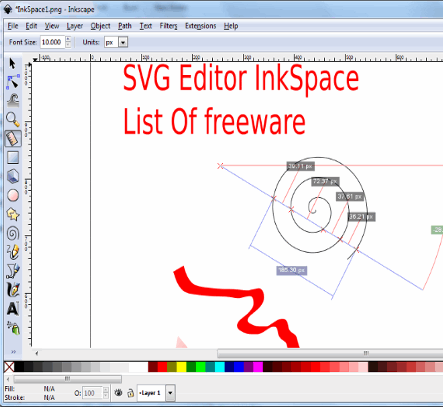This screenshot has height=407, width=443.
Task: Open the Filters menu
Action: tap(168, 26)
